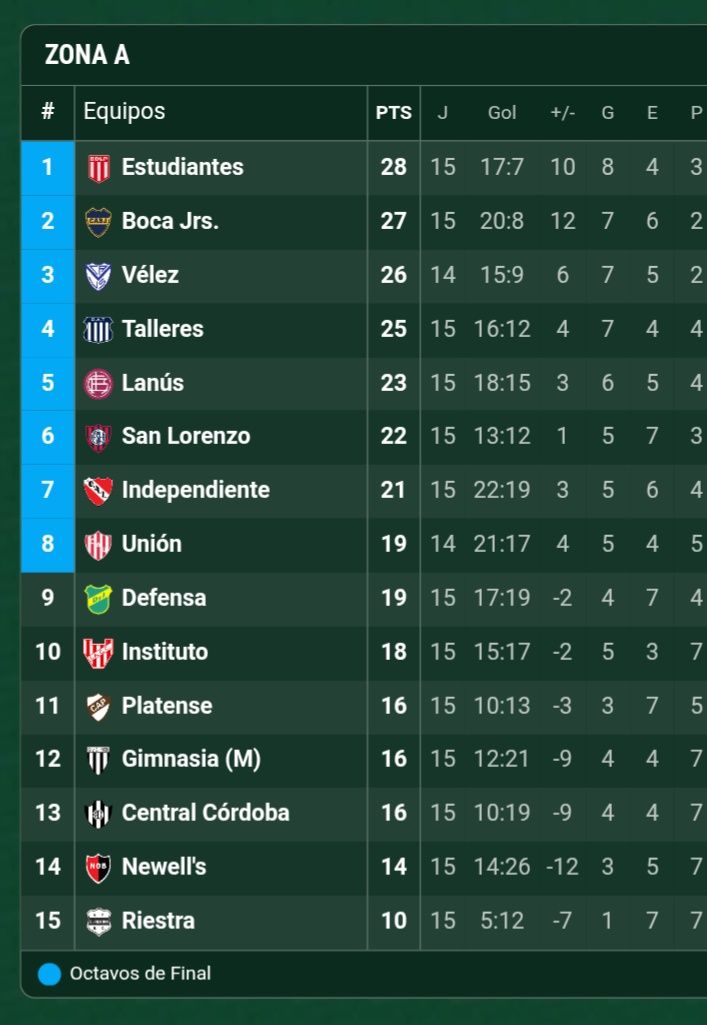Click the ZONA A table title
Screen dimensions: 707x1025
coord(87,56)
